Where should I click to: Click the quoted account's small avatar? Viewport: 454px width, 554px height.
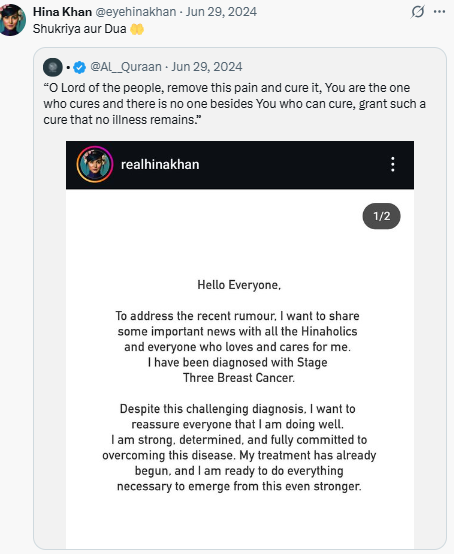[53, 67]
